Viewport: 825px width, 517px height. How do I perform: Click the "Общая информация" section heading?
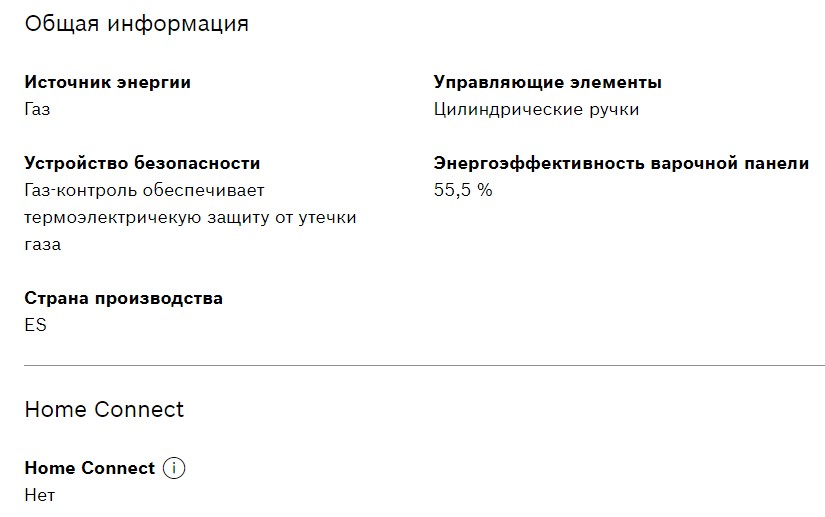(x=136, y=24)
